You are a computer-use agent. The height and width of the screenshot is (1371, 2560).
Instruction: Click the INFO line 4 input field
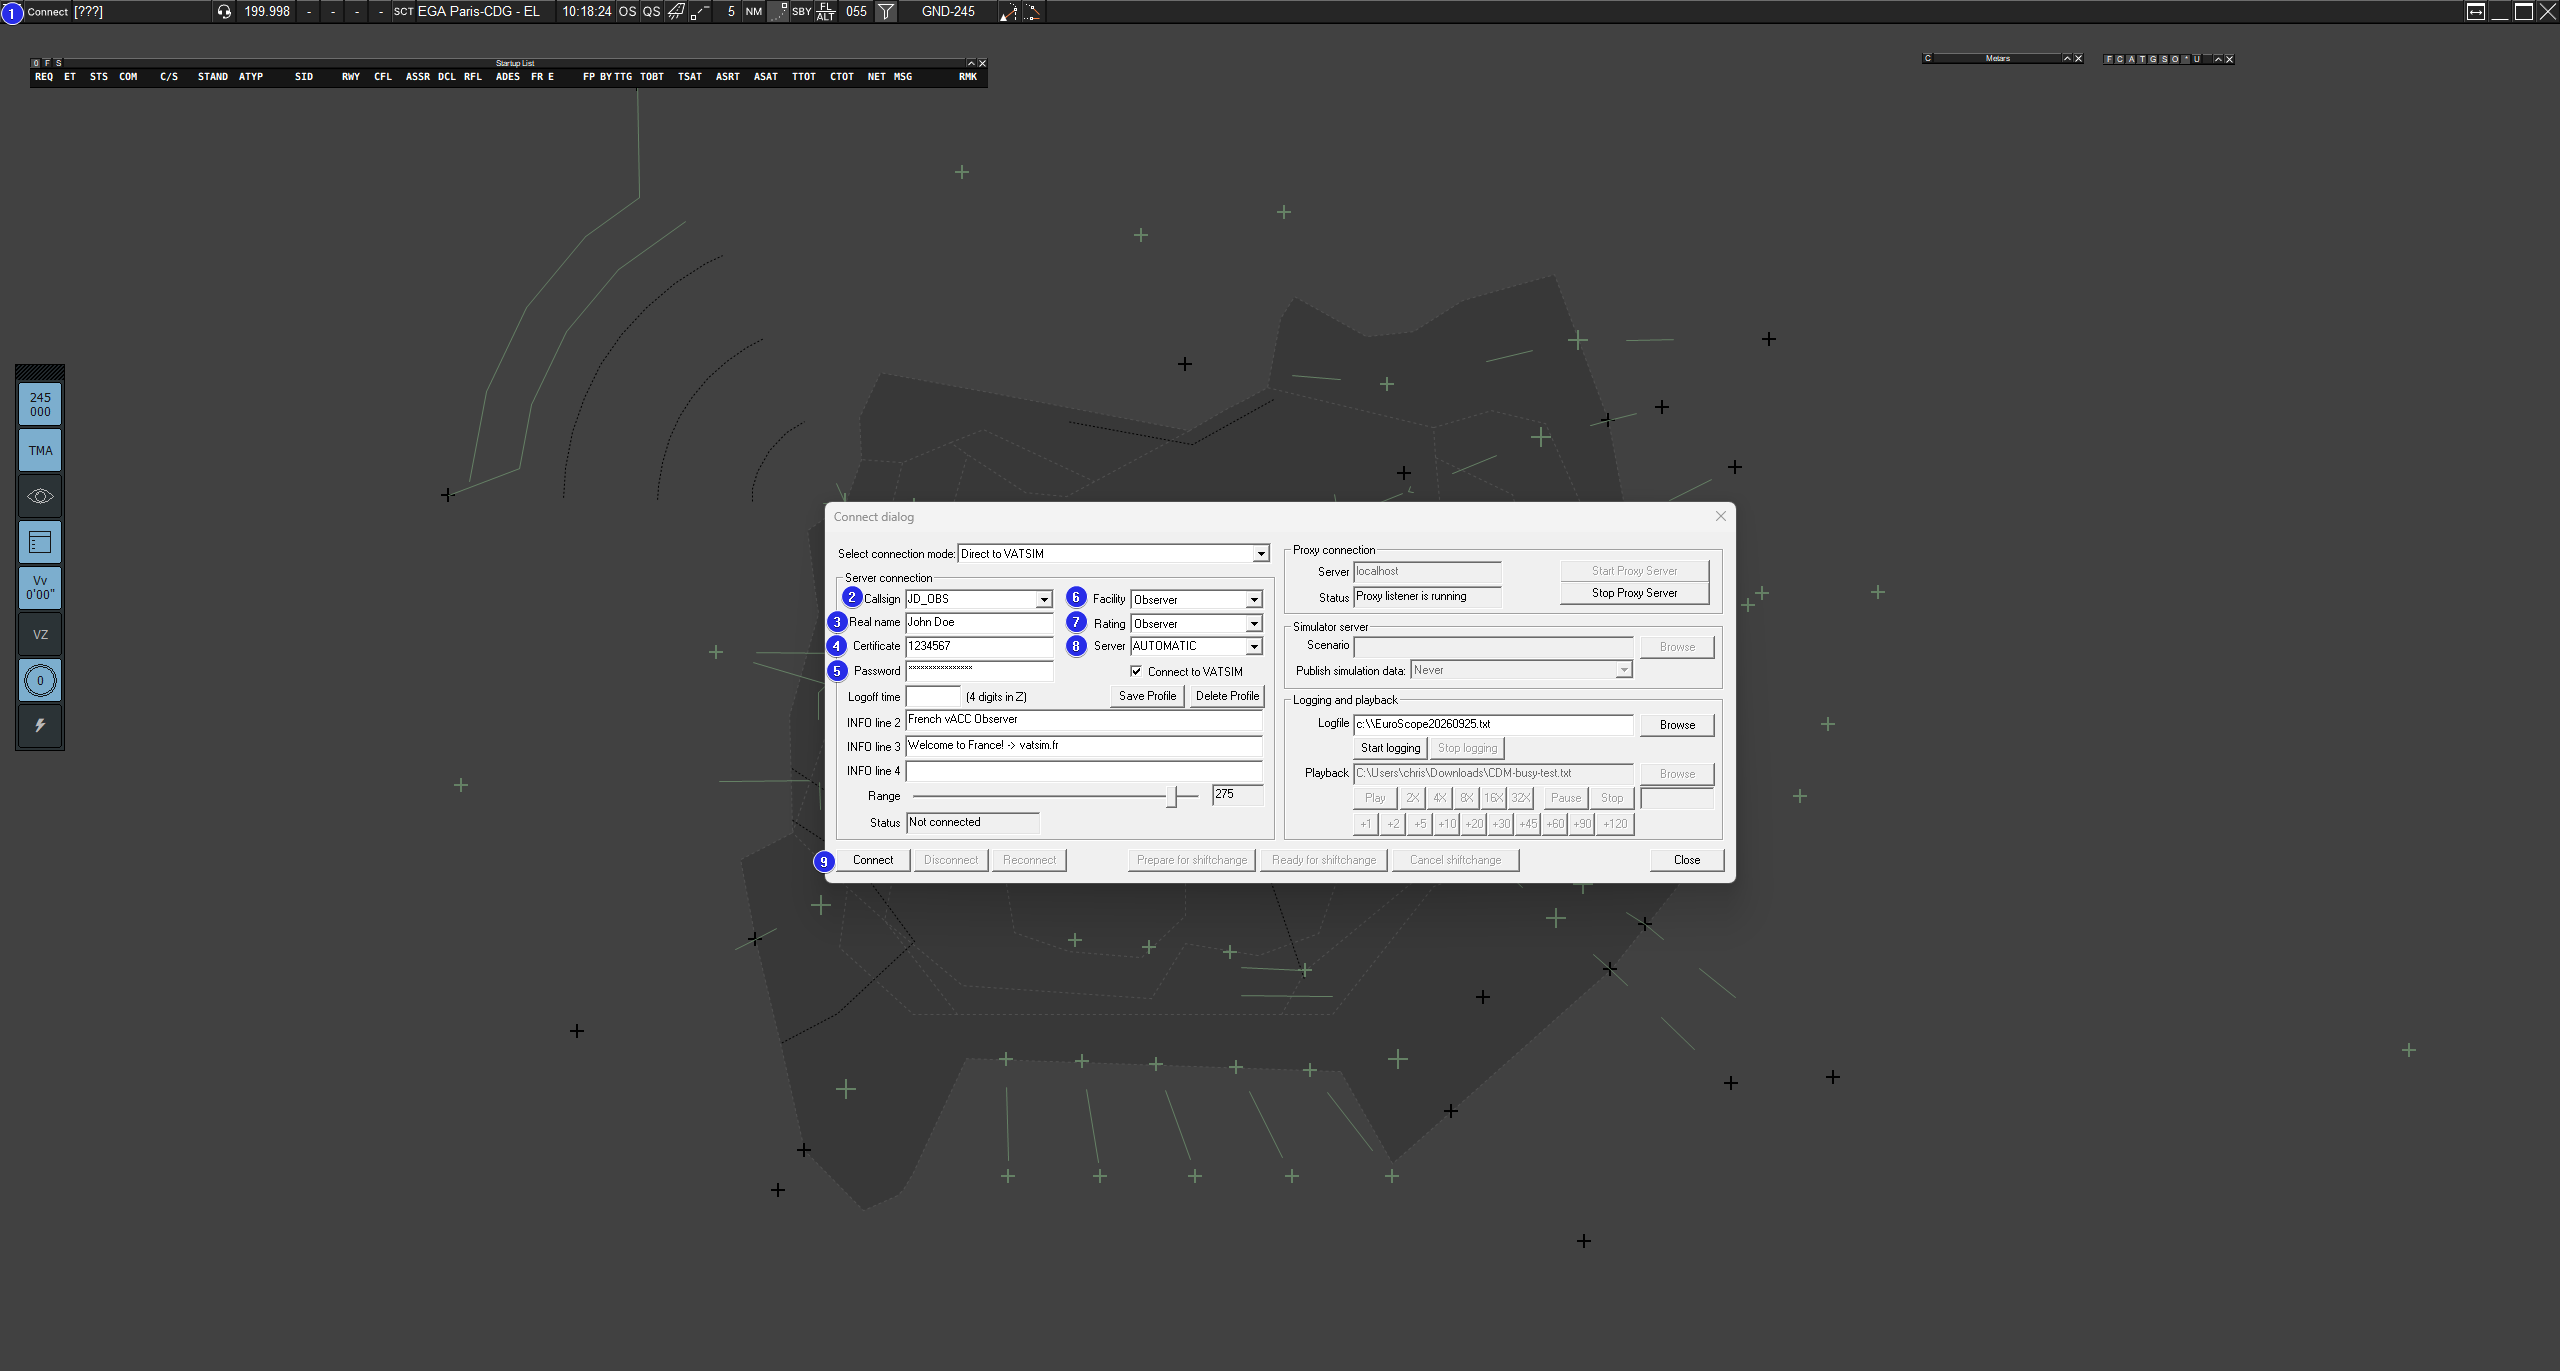1084,771
